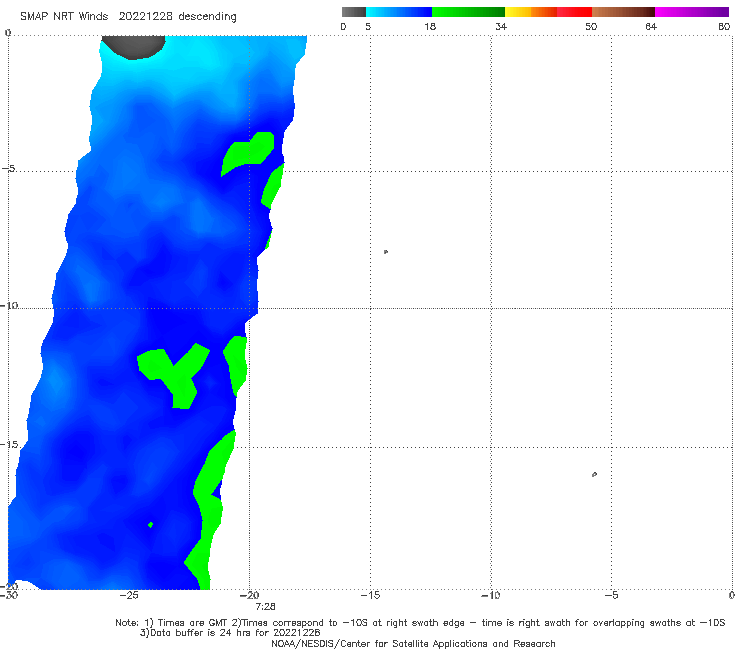Click the magenta-purple segment of the color bar

click(692, 12)
